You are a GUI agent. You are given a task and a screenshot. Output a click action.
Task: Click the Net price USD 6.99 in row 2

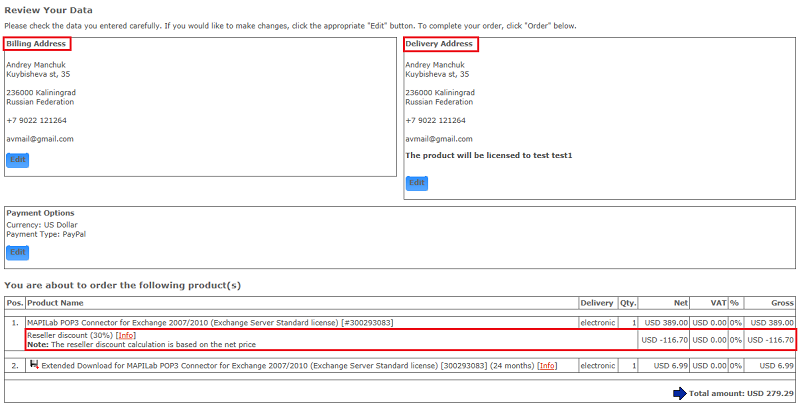671,366
